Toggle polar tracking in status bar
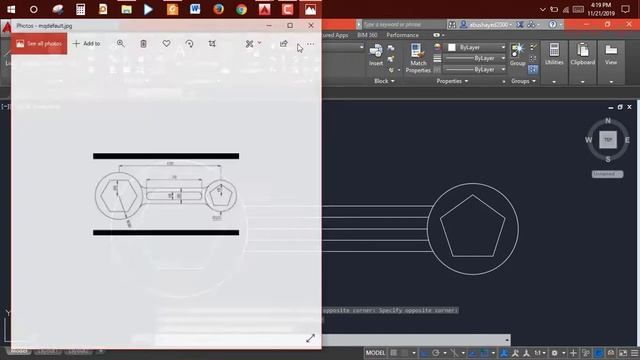 436,353
